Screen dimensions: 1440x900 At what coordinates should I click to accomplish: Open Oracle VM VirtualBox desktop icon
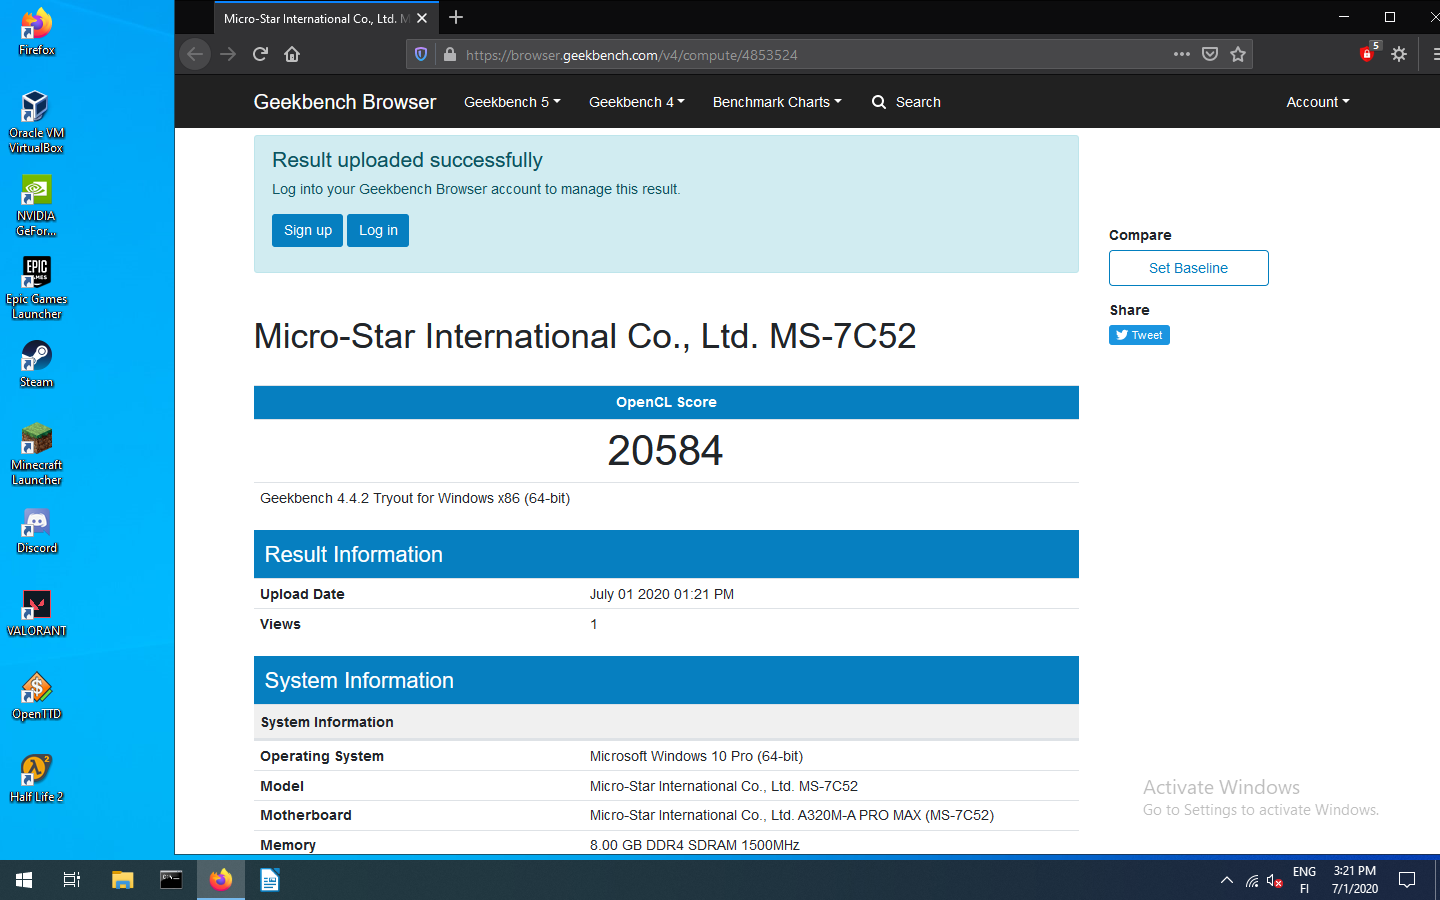coord(36,122)
